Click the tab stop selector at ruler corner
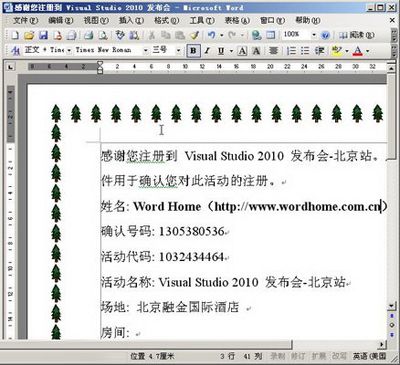Screen dimensions: 400x365 point(11,67)
